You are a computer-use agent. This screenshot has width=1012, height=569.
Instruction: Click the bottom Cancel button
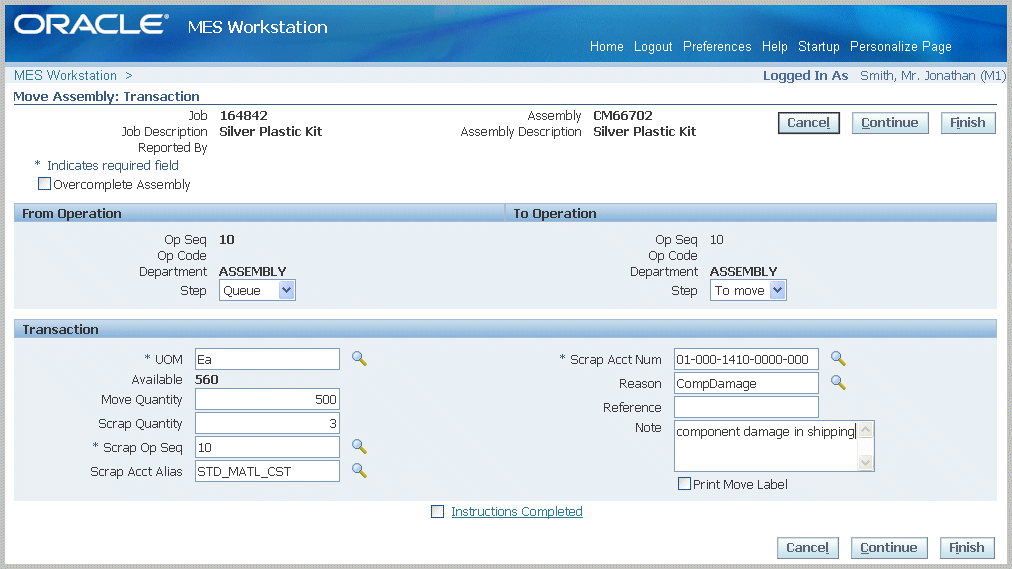[807, 548]
